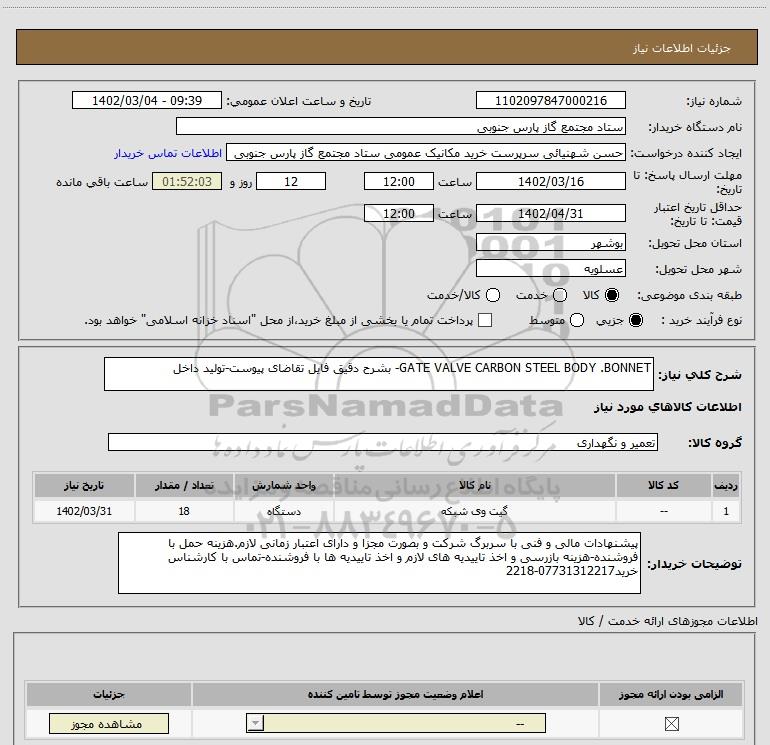Click the item name cell 'گیت وی شبکه'
This screenshot has width=770, height=745.
tap(475, 511)
